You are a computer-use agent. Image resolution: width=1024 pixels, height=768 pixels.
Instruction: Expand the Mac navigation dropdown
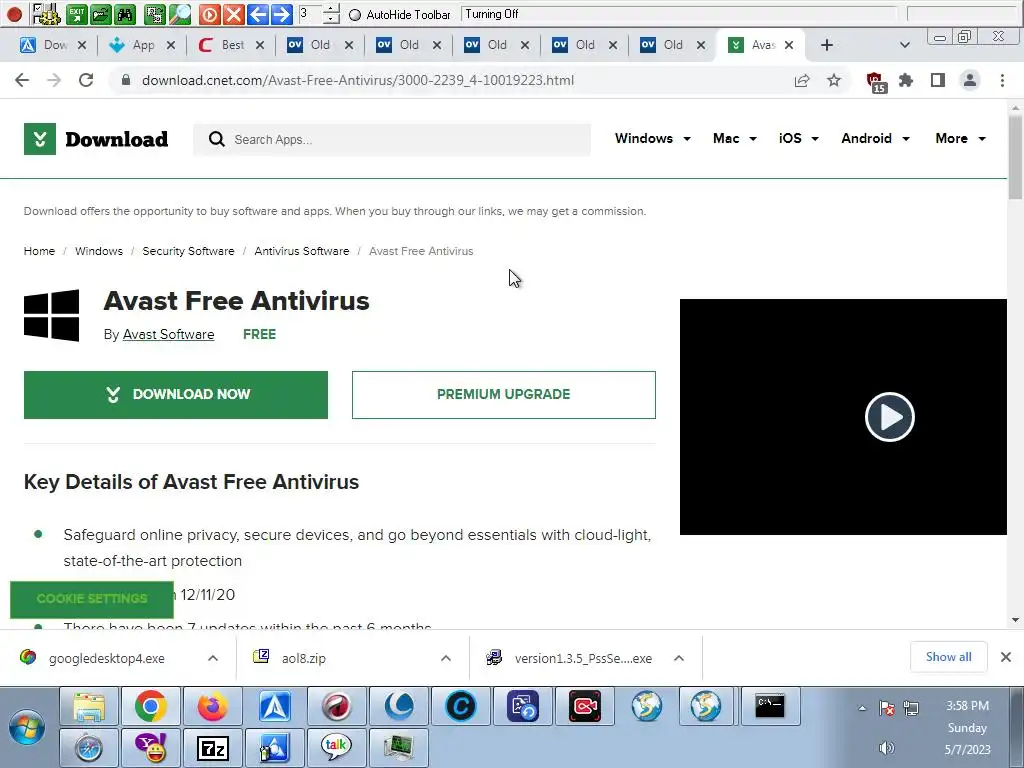click(735, 138)
